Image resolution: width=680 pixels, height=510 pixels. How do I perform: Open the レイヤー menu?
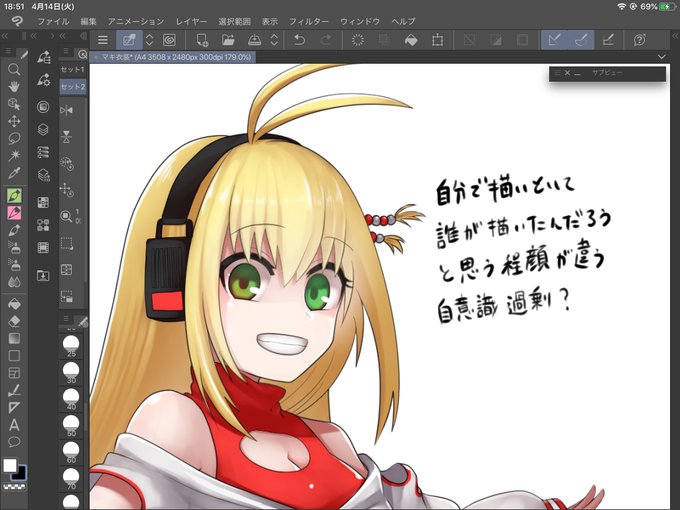pos(191,21)
